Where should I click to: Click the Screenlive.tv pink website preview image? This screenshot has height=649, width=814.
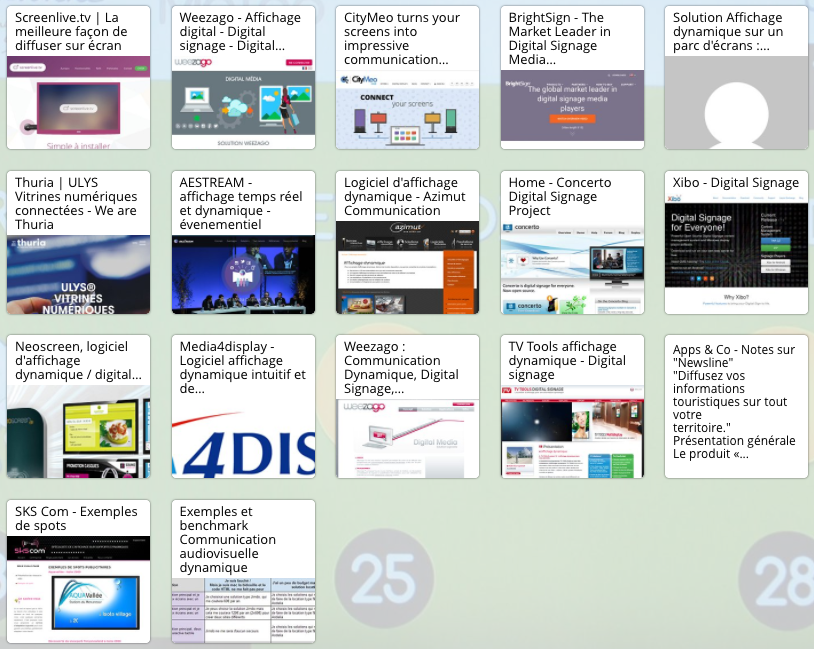click(x=78, y=103)
